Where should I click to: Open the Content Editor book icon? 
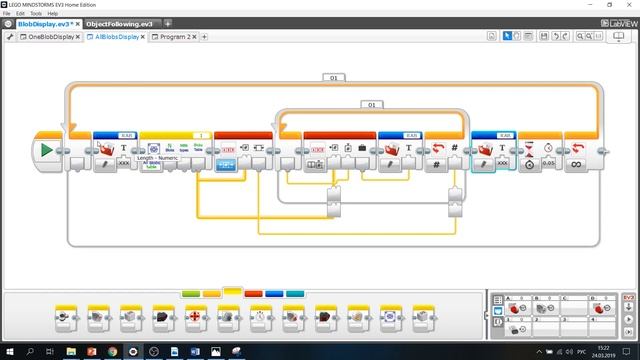(x=619, y=36)
